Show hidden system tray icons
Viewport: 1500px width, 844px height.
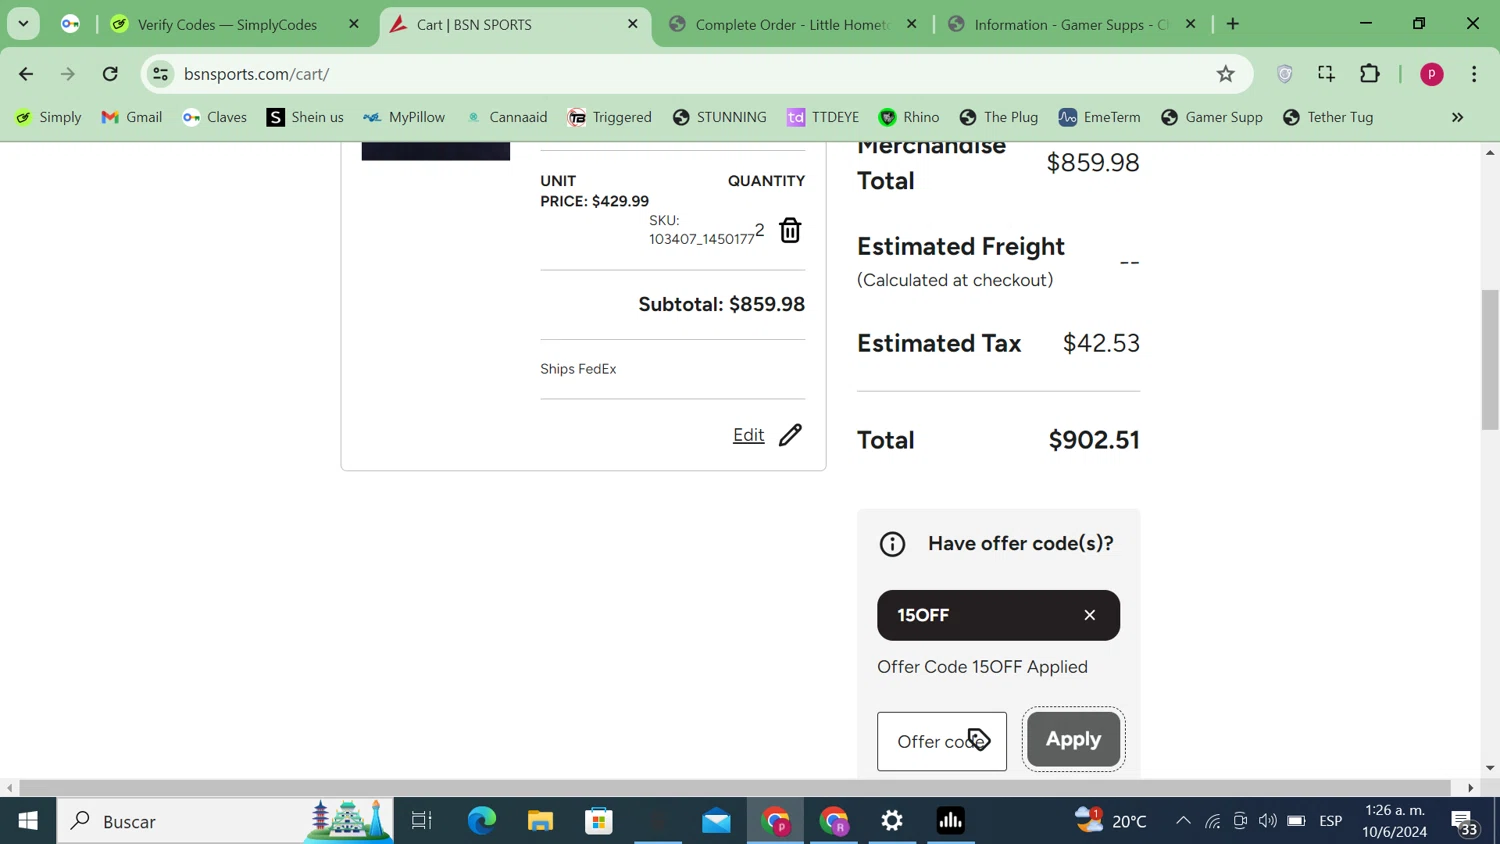tap(1183, 821)
